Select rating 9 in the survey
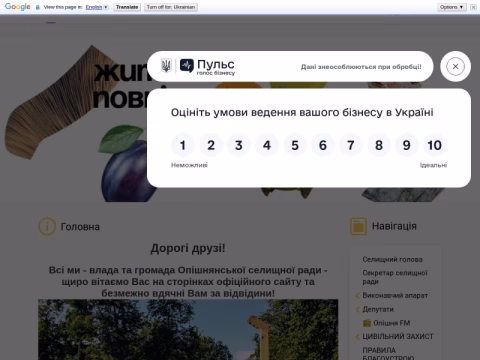Viewport: 480px width, 360px height. point(407,145)
